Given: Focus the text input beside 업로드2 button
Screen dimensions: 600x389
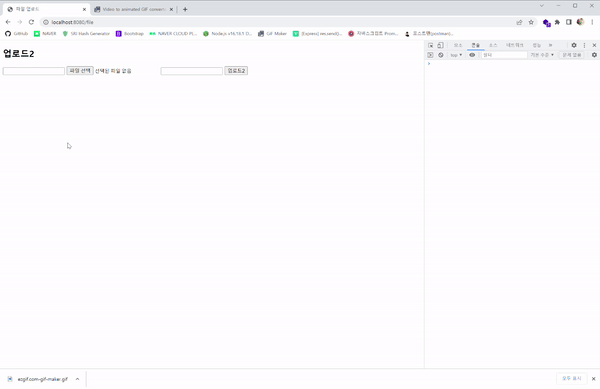Looking at the screenshot, I should (192, 71).
